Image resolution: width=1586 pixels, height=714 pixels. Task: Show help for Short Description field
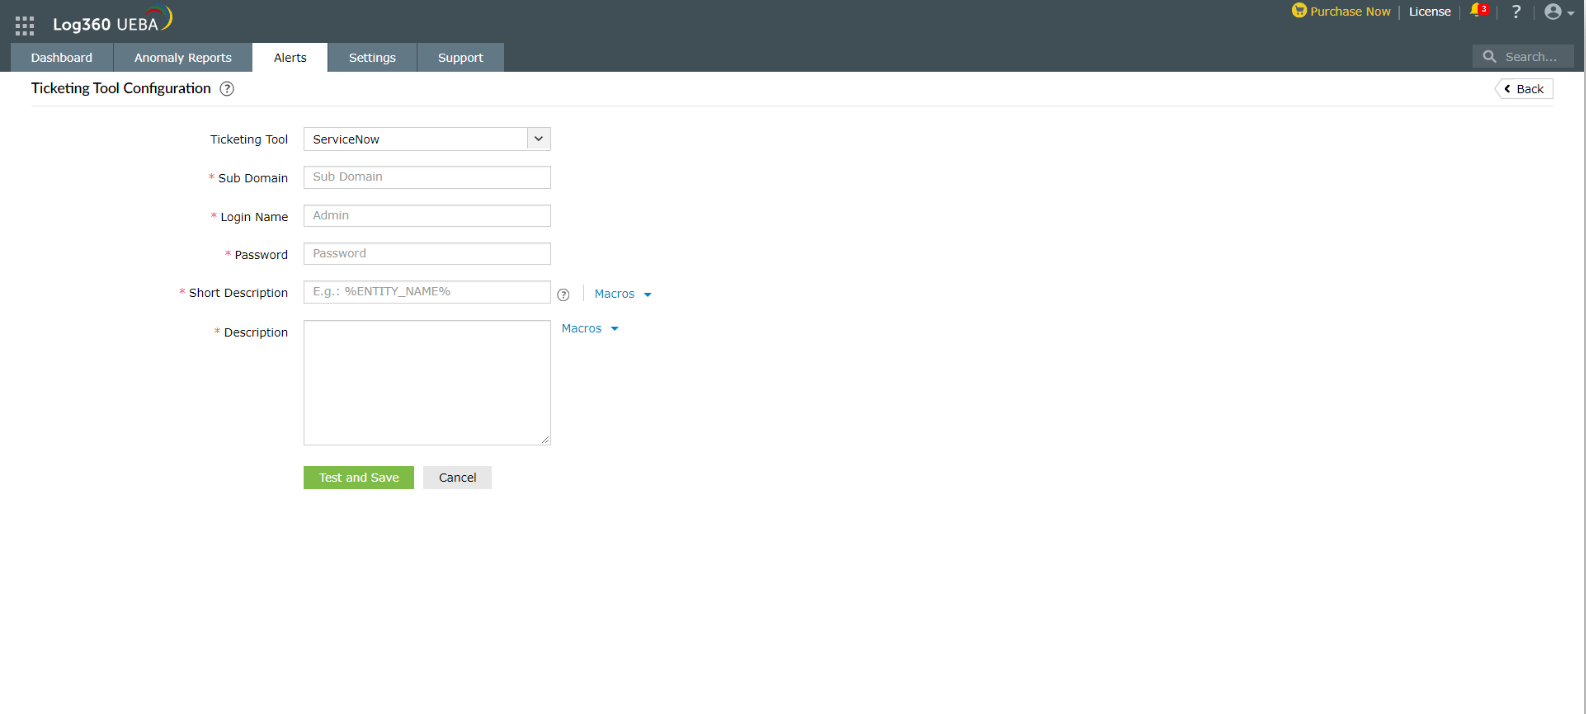pyautogui.click(x=563, y=294)
